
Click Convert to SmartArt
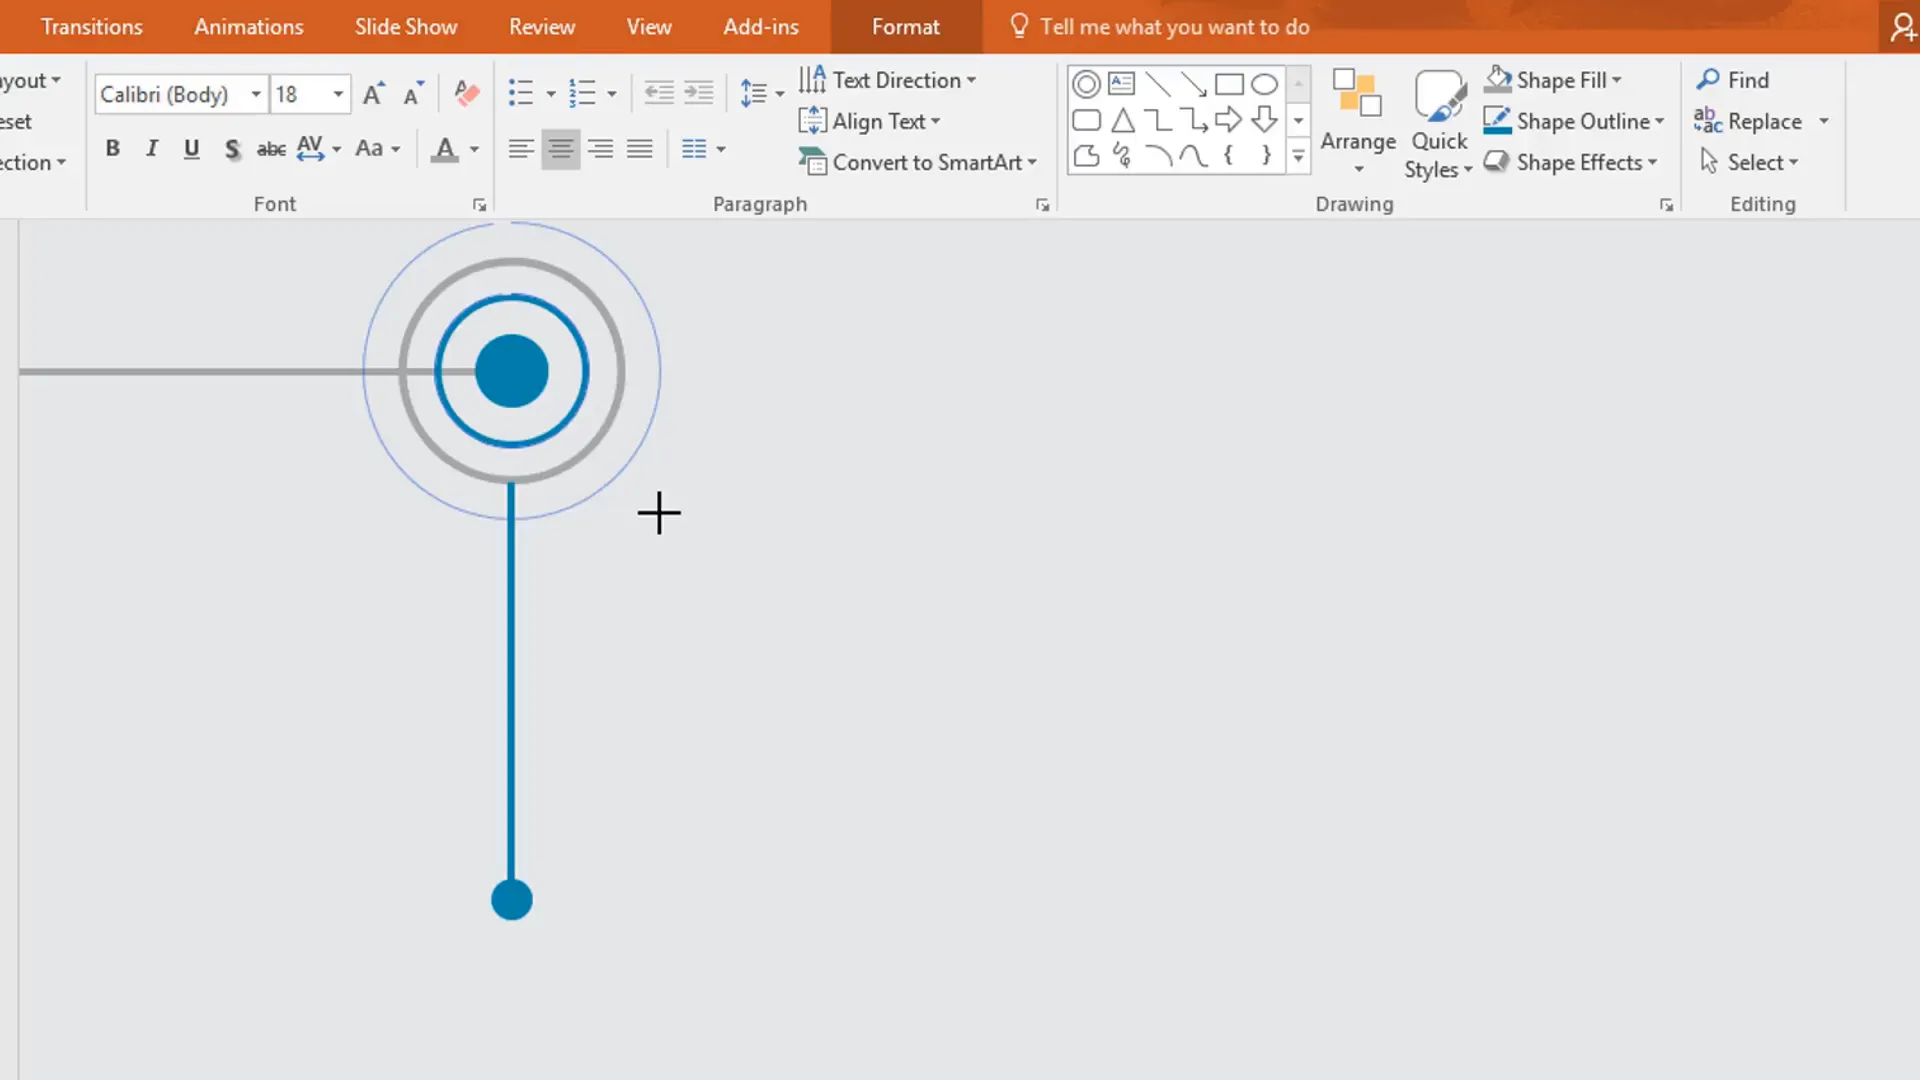[918, 162]
